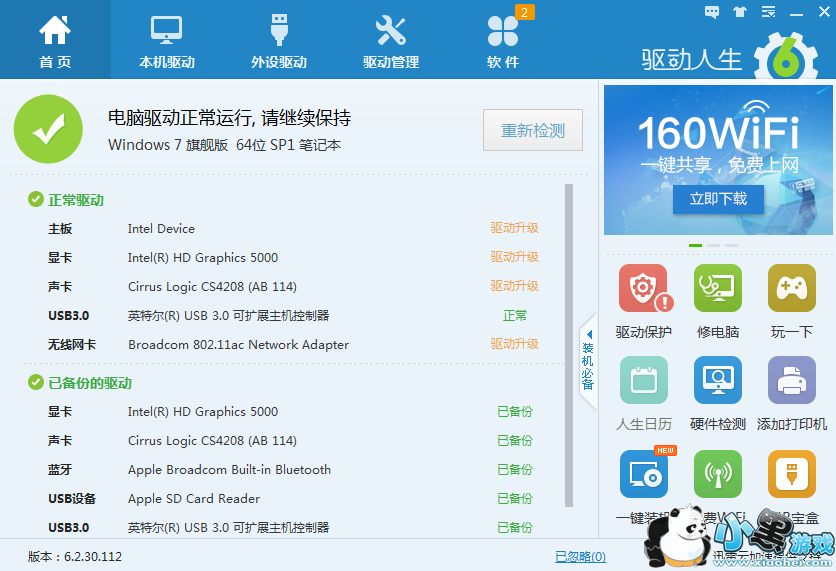The width and height of the screenshot is (836, 571).
Task: Open the main menu dropdown in title bar
Action: [767, 12]
